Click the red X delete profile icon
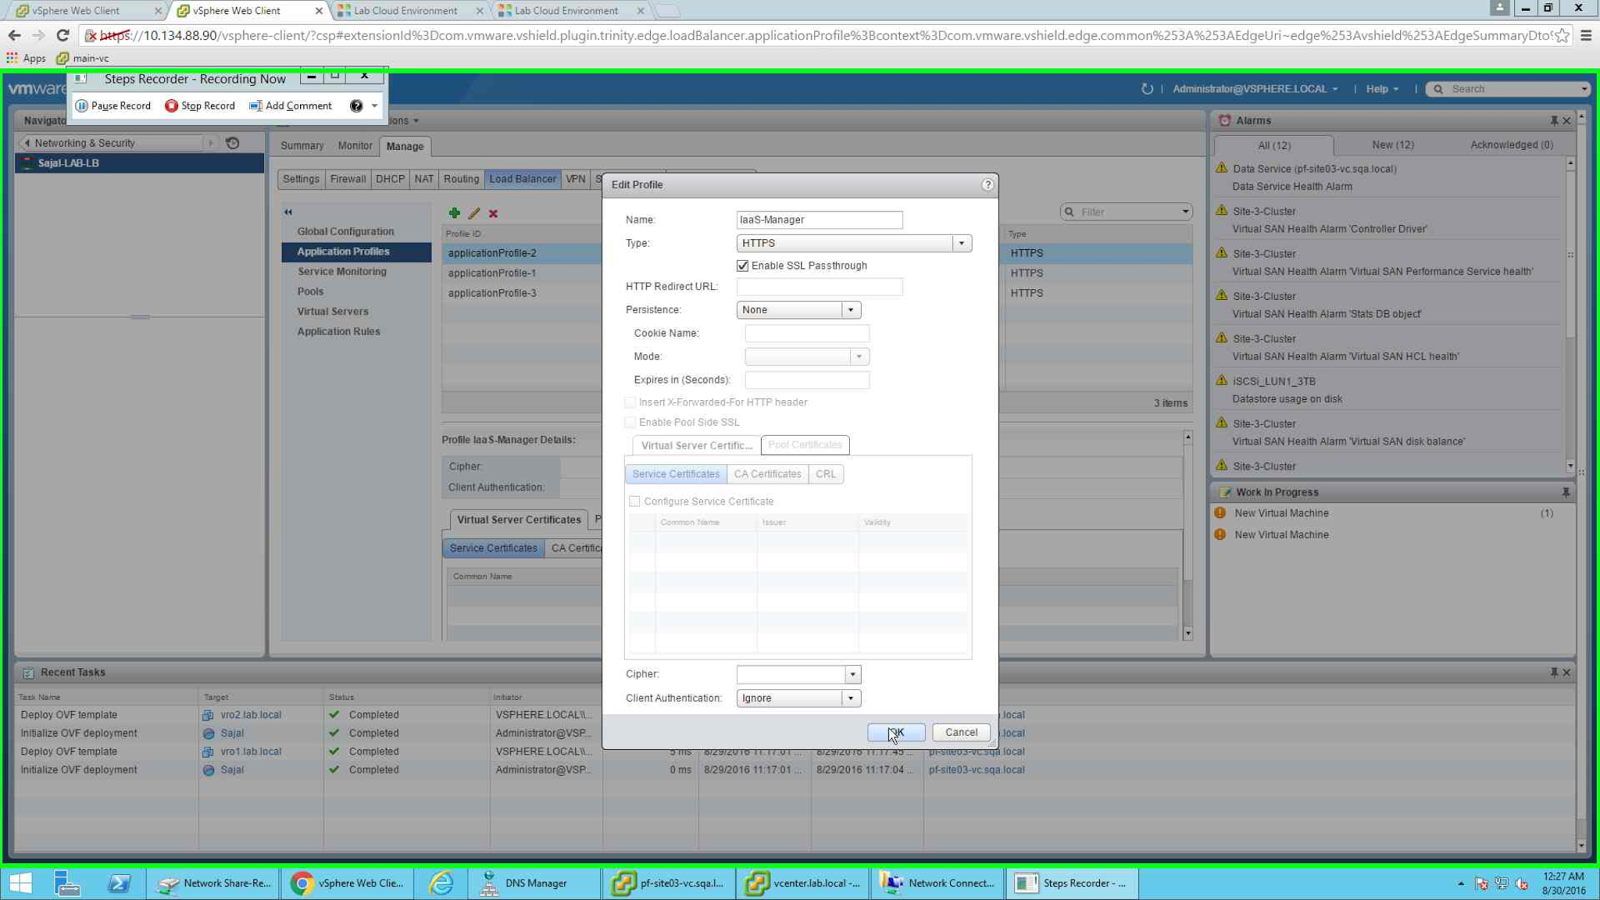Viewport: 1600px width, 900px height. [493, 213]
